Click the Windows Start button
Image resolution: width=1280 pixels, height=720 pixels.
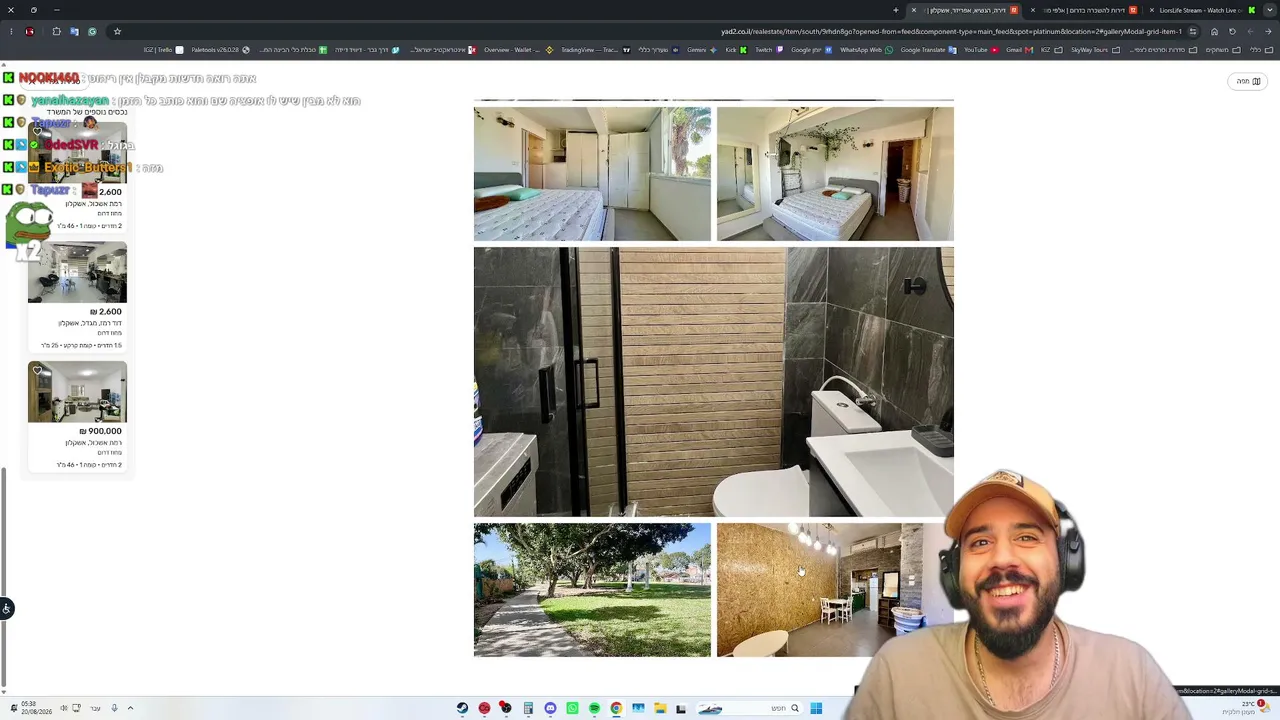[x=816, y=708]
